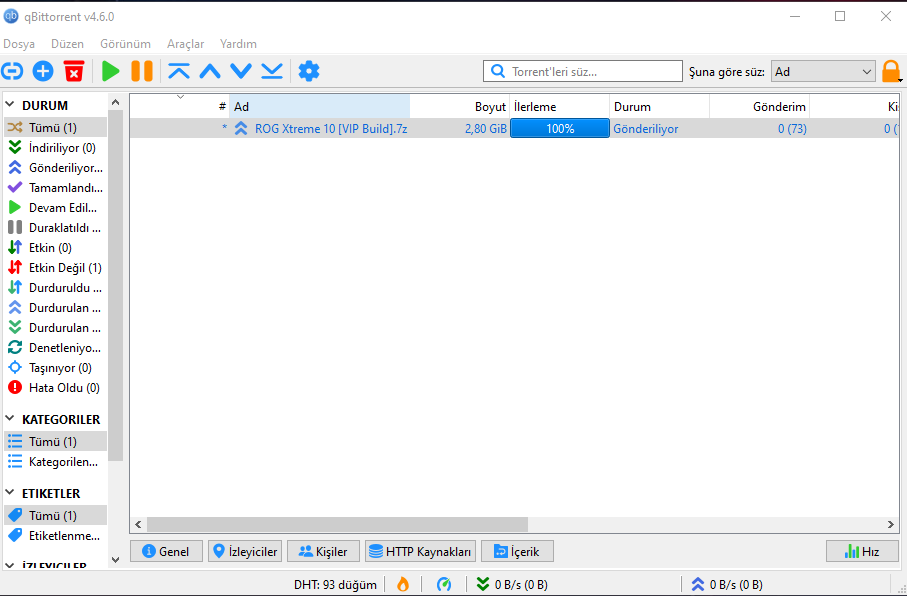Sort by the Durum column header
907x596 pixels.
click(659, 106)
